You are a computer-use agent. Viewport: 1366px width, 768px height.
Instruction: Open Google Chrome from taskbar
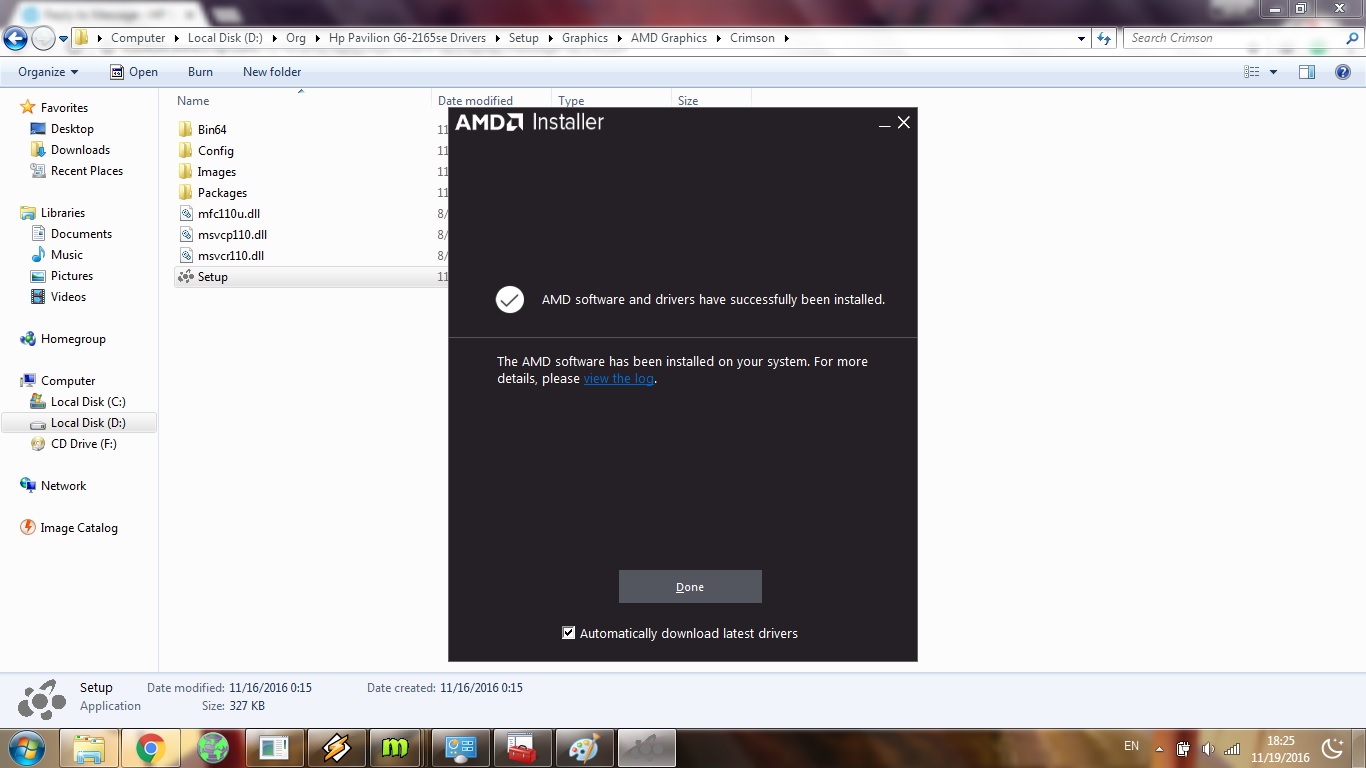[151, 748]
